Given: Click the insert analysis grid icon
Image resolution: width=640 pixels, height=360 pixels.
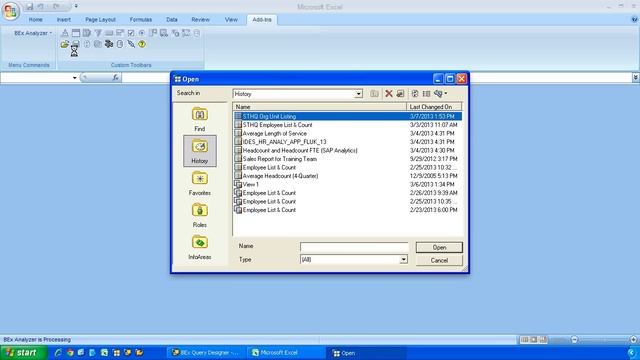Looking at the screenshot, I should coord(76,33).
